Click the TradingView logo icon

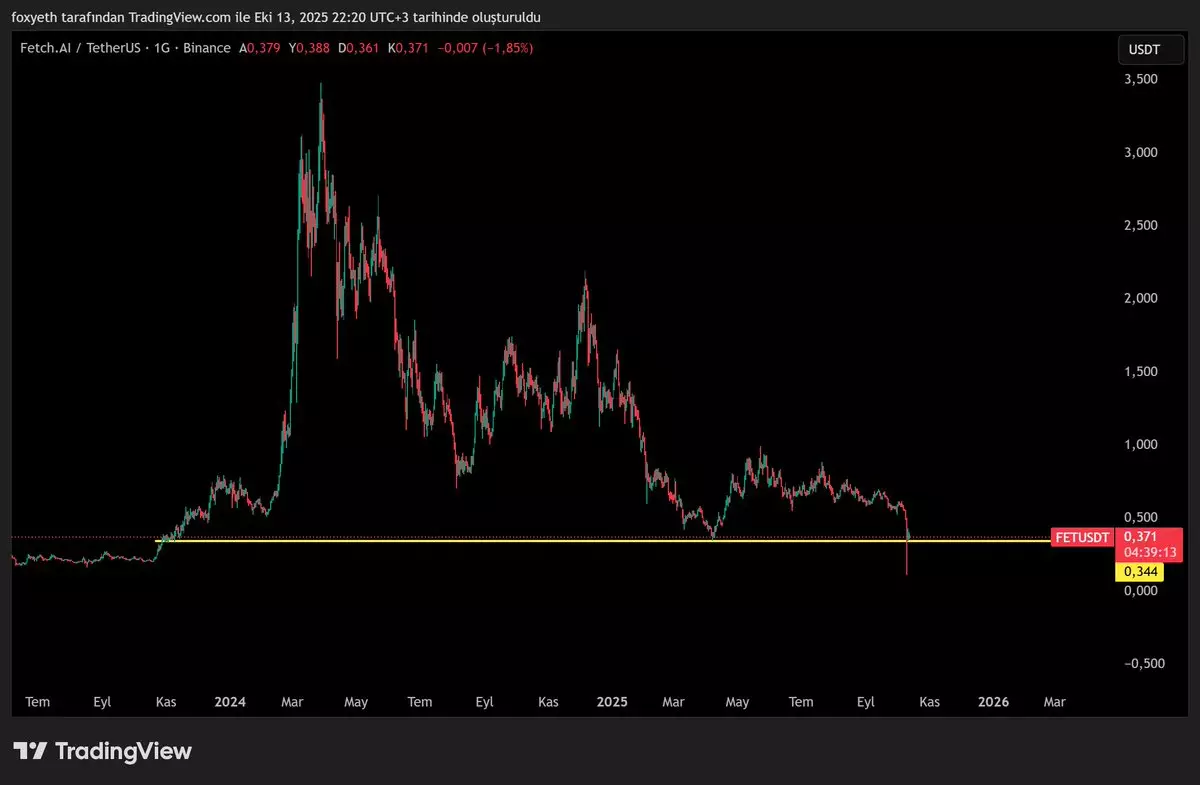click(29, 751)
